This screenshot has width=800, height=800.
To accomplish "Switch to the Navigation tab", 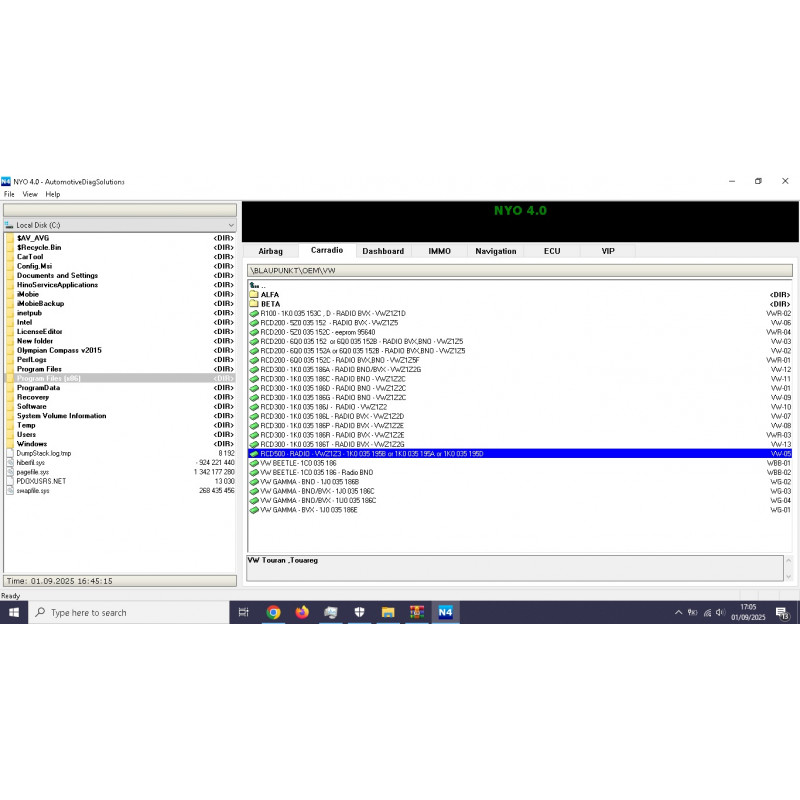I will [495, 251].
